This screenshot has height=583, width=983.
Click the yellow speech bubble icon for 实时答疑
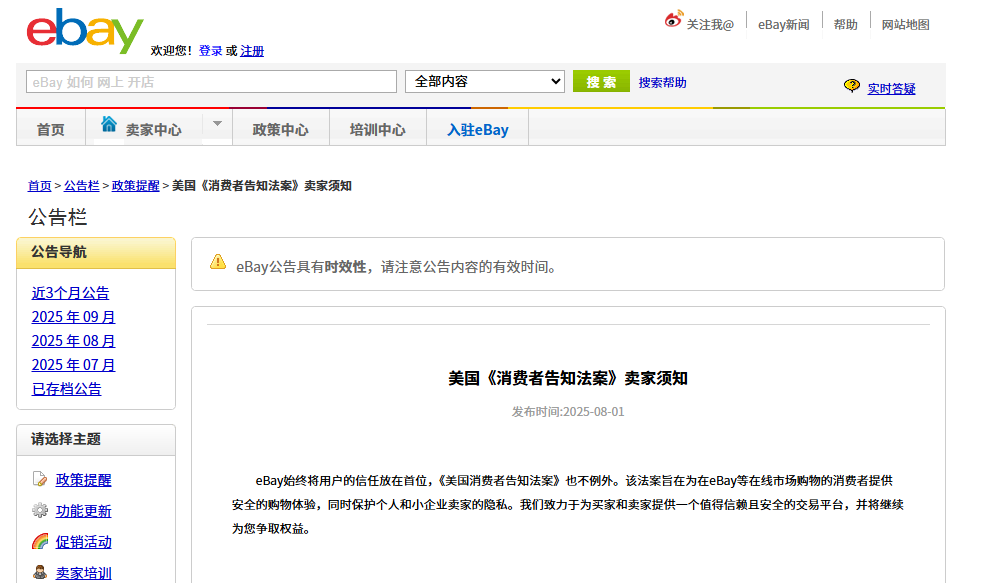point(851,86)
